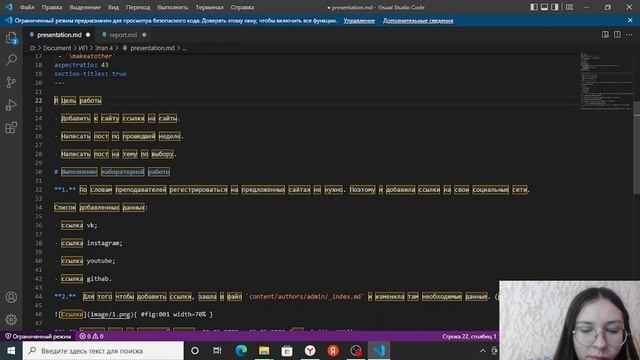Toggle the primary side bar layout icon
Image resolution: width=640 pixels, height=360 pixels.
coord(534,7)
